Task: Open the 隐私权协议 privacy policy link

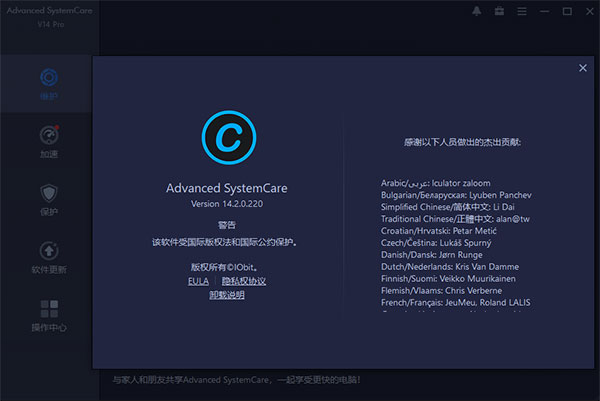Action: point(244,281)
